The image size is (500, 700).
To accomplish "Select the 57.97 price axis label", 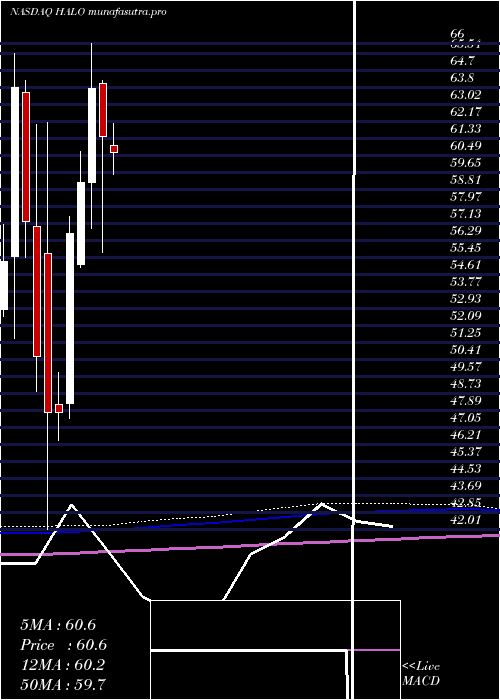I will [466, 196].
